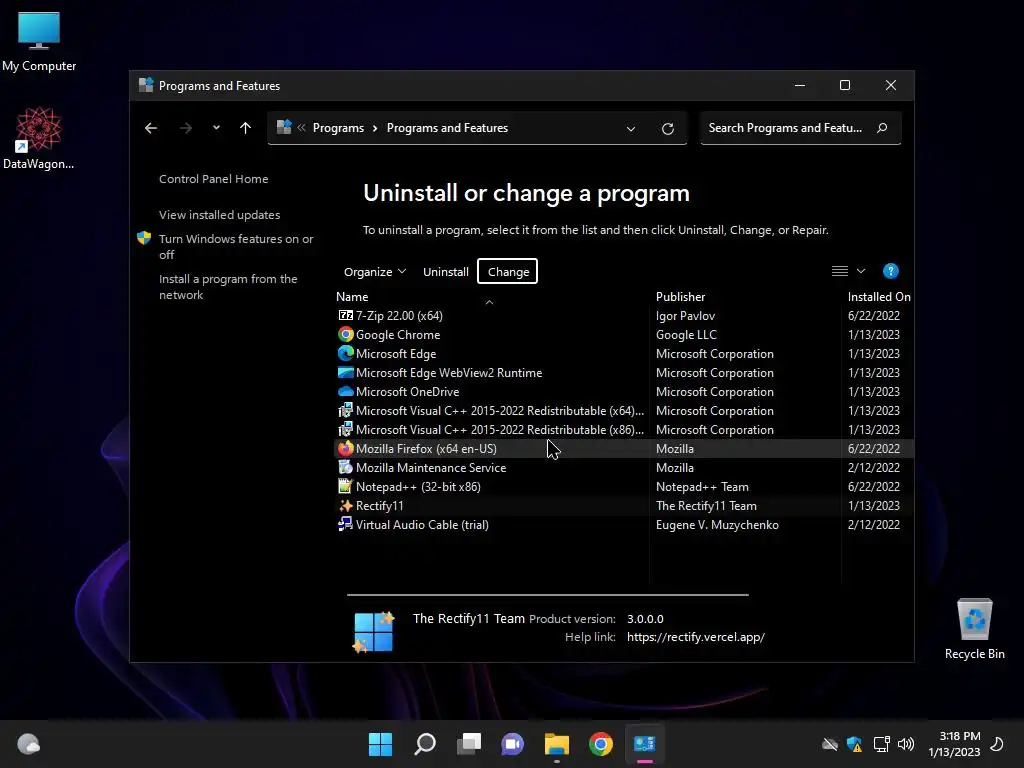The image size is (1024, 768).
Task: Open the Windows Start button
Action: (380, 744)
